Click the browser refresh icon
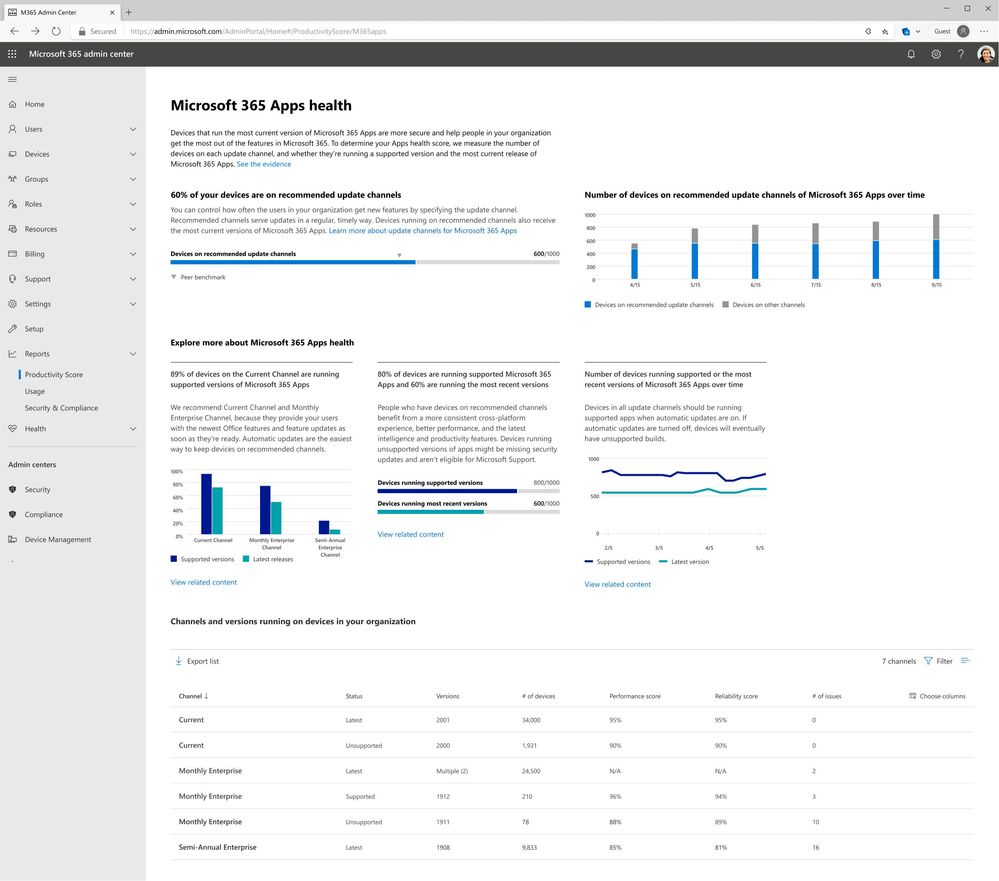Viewport: 999px width, 881px height. tap(56, 31)
